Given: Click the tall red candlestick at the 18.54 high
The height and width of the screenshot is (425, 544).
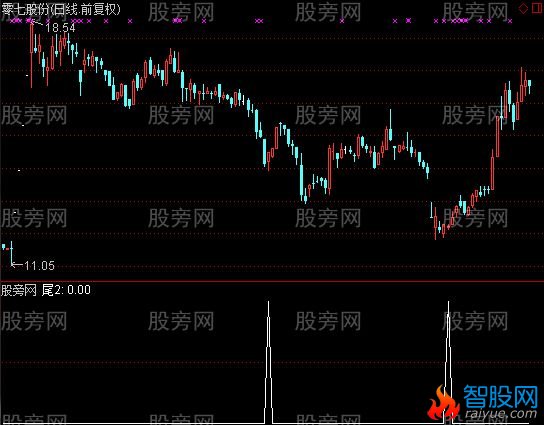Looking at the screenshot, I should (32, 55).
